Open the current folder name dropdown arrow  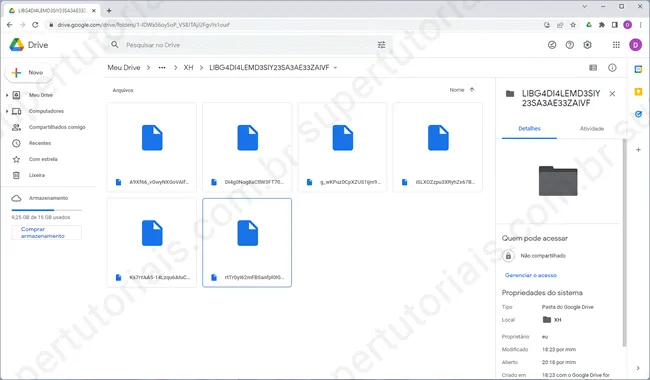(335, 68)
